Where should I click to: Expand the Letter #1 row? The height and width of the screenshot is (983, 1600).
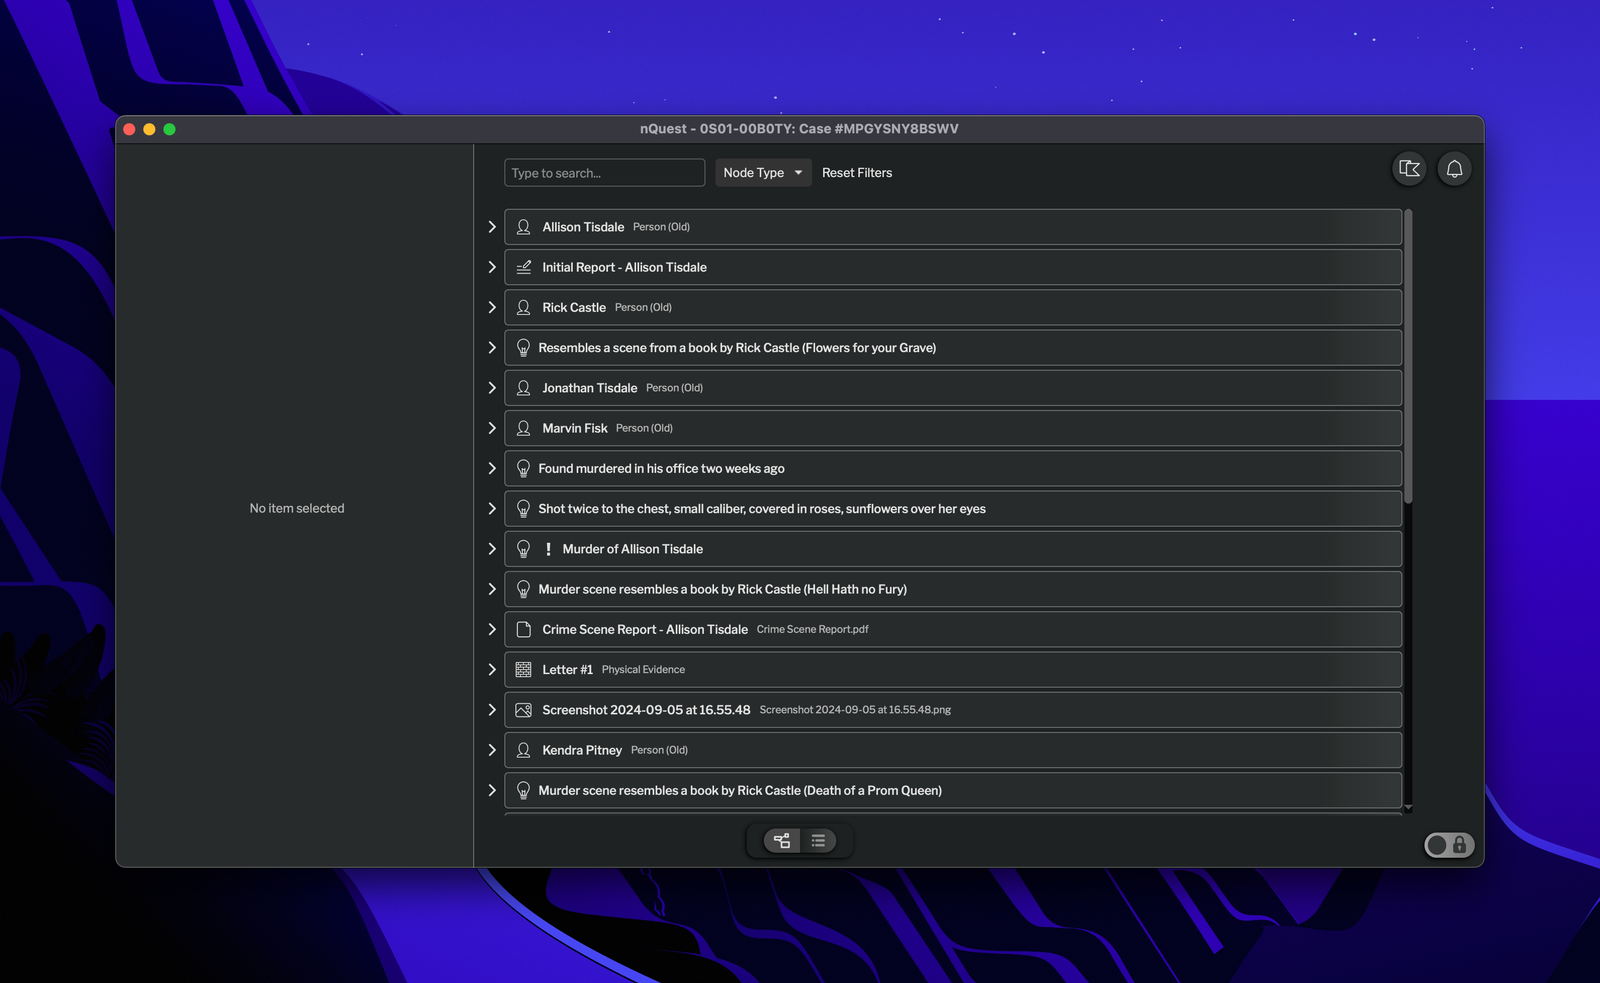click(x=492, y=670)
